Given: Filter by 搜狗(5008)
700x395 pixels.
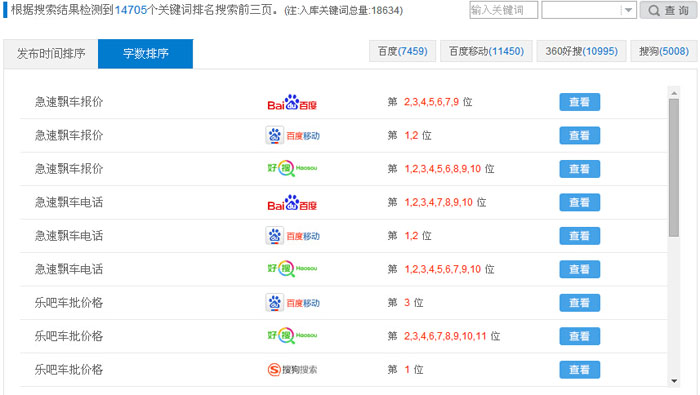Looking at the screenshot, I should (x=664, y=51).
